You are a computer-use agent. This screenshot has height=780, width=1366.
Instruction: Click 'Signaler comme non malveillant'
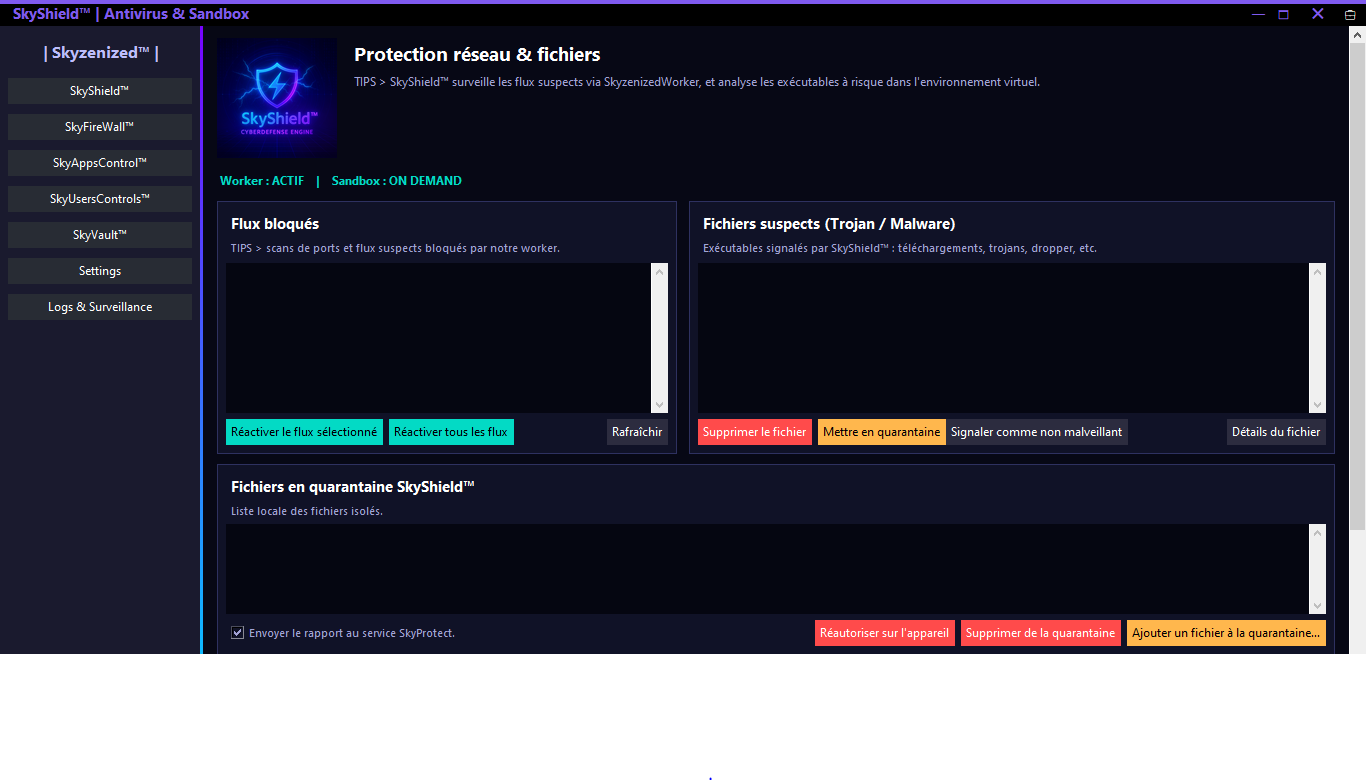pos(1036,432)
